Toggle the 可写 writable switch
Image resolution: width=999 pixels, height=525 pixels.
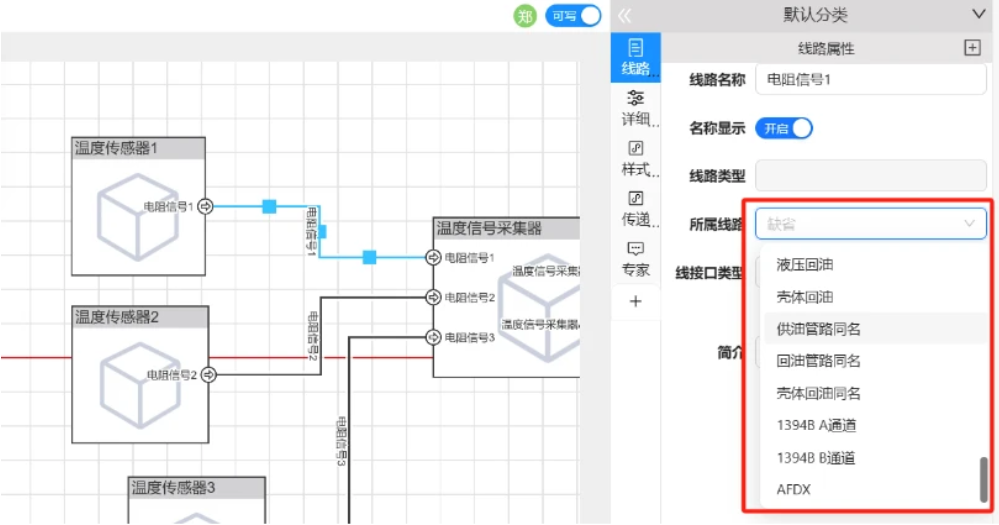(x=573, y=15)
